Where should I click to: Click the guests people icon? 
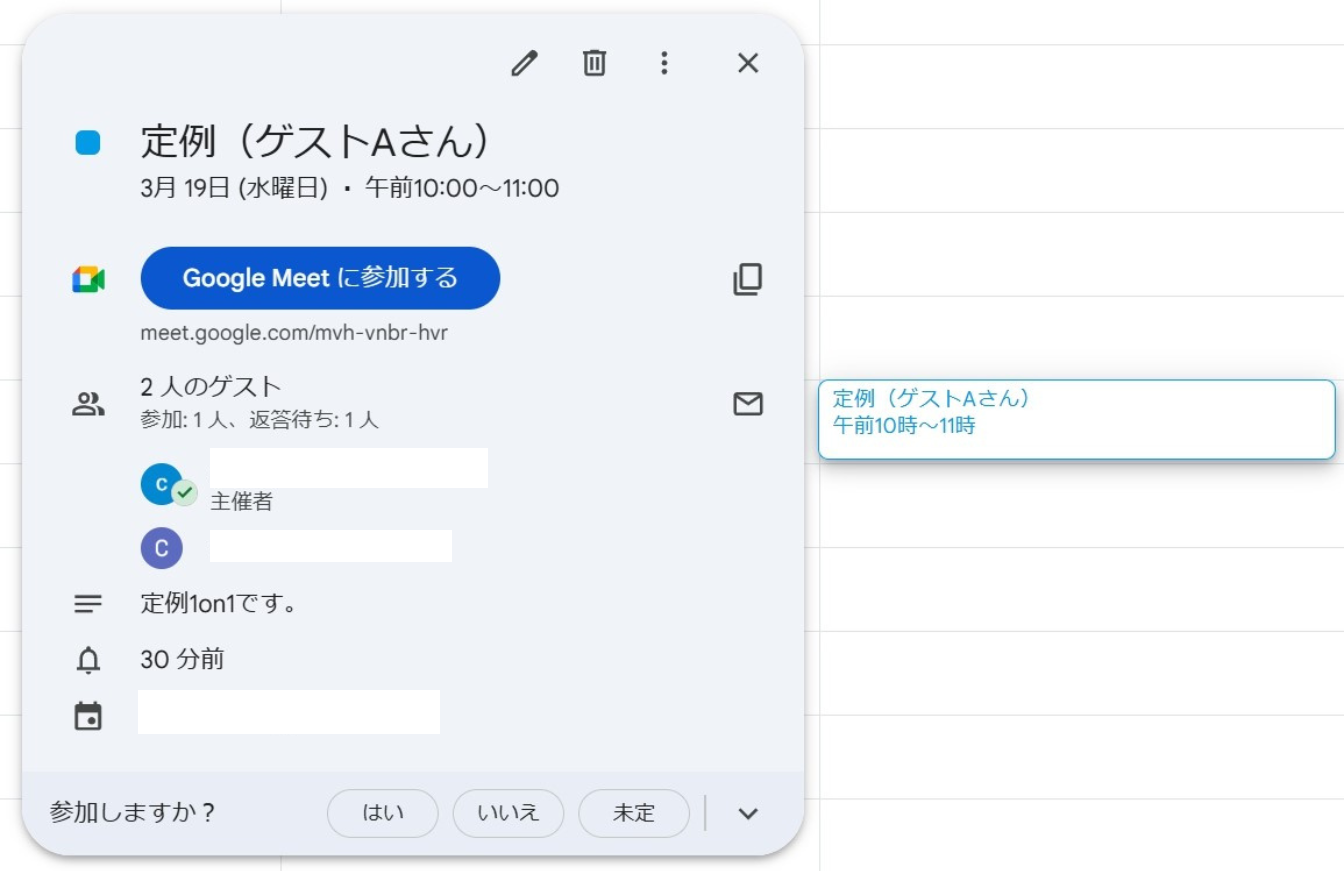coord(88,404)
